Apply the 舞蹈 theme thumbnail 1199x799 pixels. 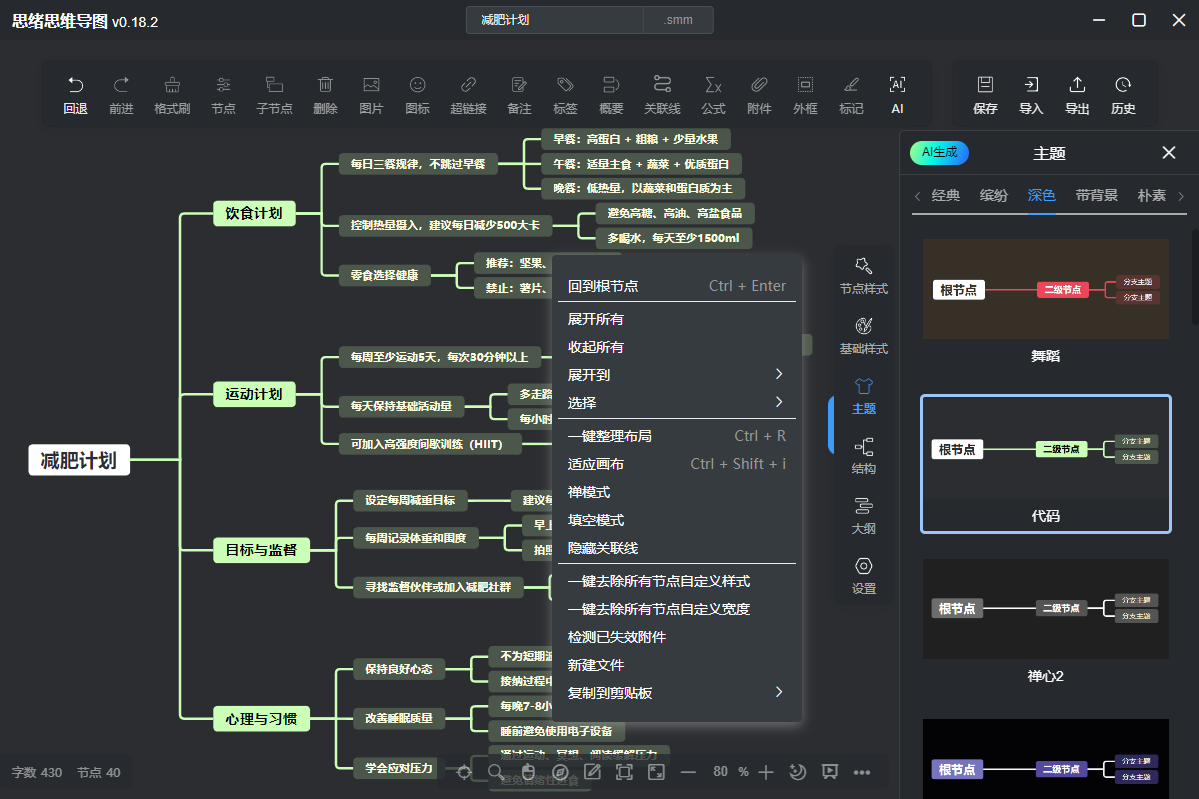pyautogui.click(x=1045, y=289)
